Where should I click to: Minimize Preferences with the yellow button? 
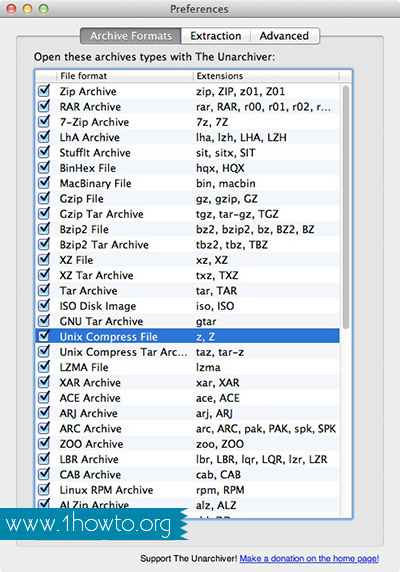point(28,9)
